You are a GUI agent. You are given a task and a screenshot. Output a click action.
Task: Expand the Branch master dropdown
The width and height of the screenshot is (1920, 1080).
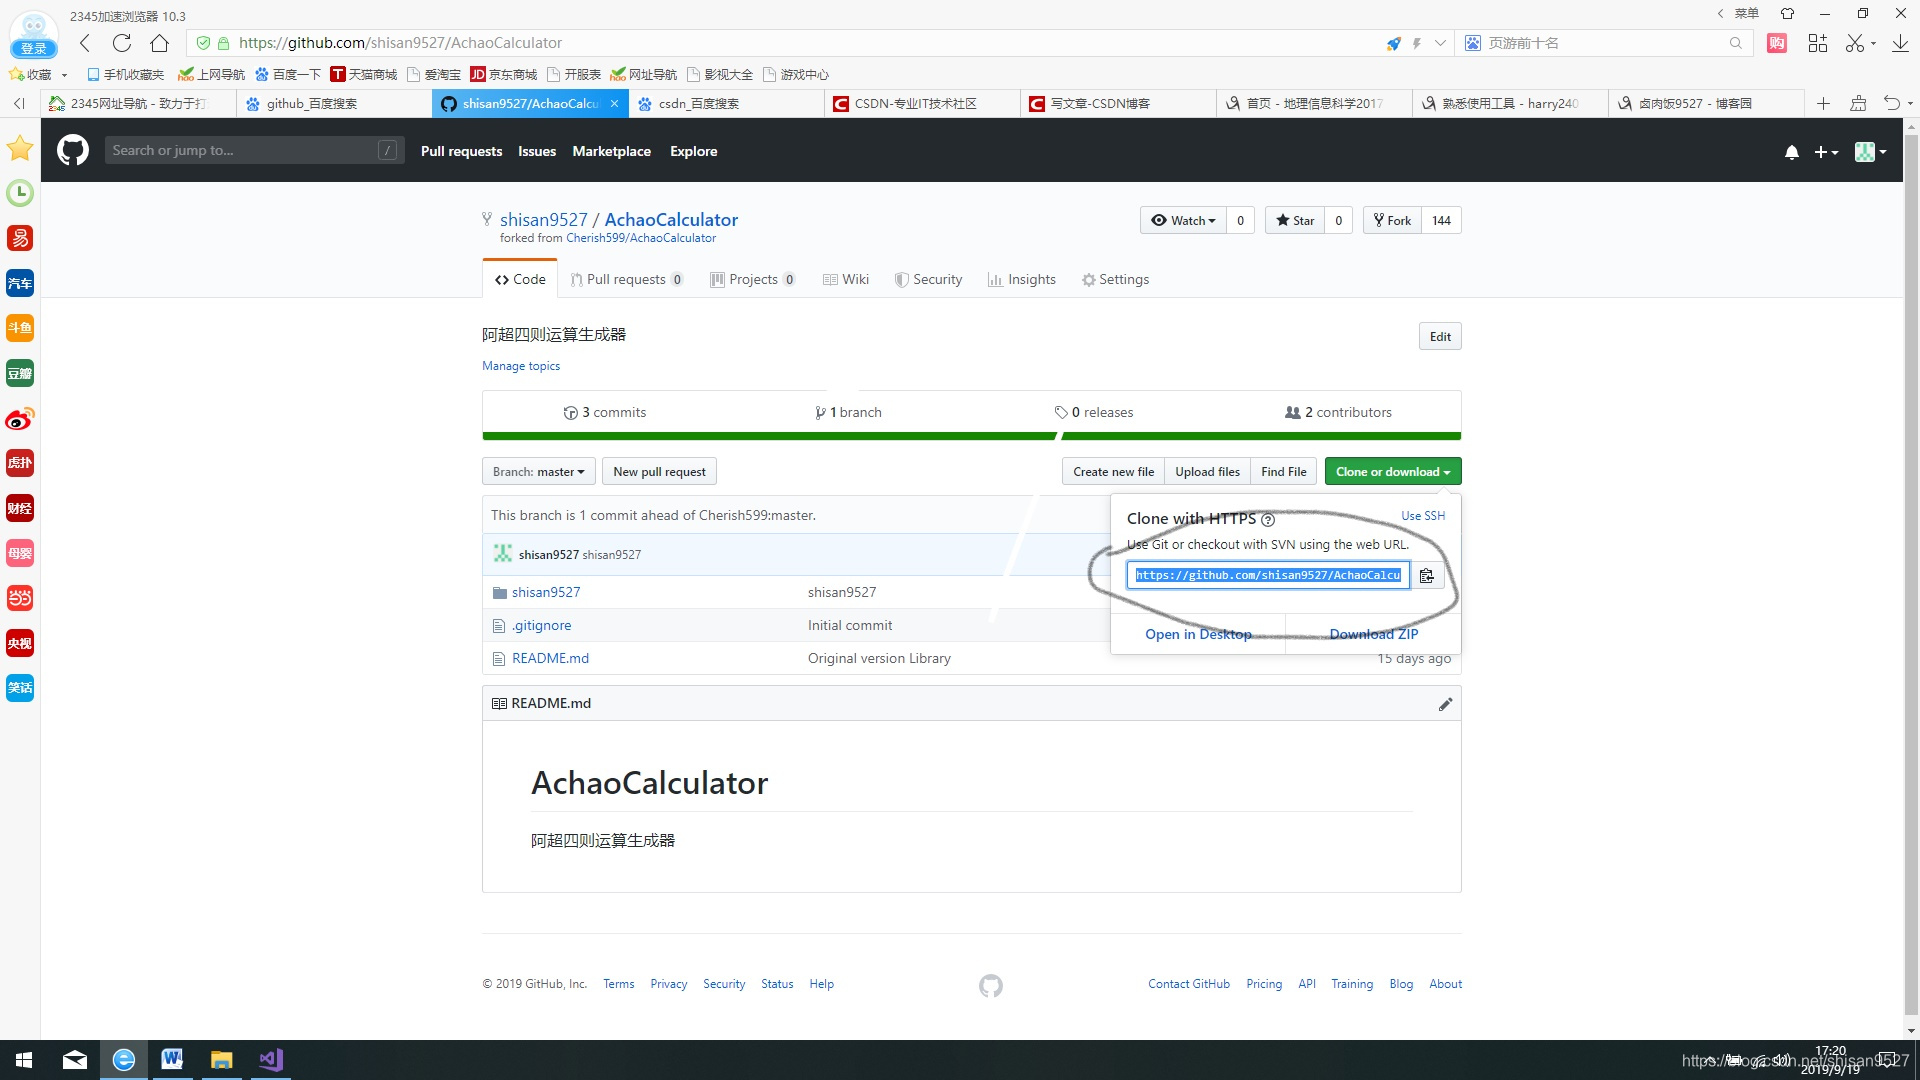[x=537, y=471]
